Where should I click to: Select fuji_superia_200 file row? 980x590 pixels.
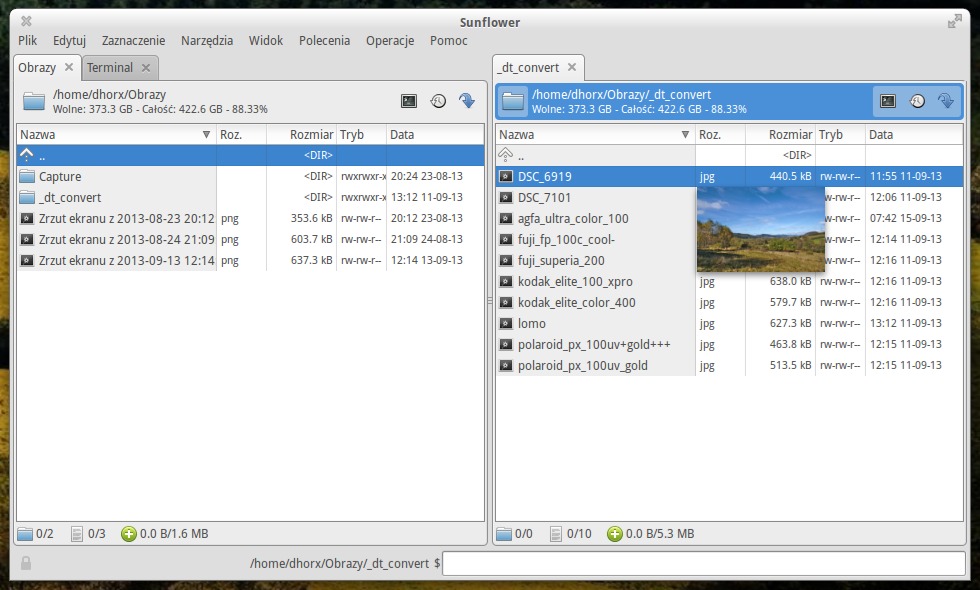[729, 261]
